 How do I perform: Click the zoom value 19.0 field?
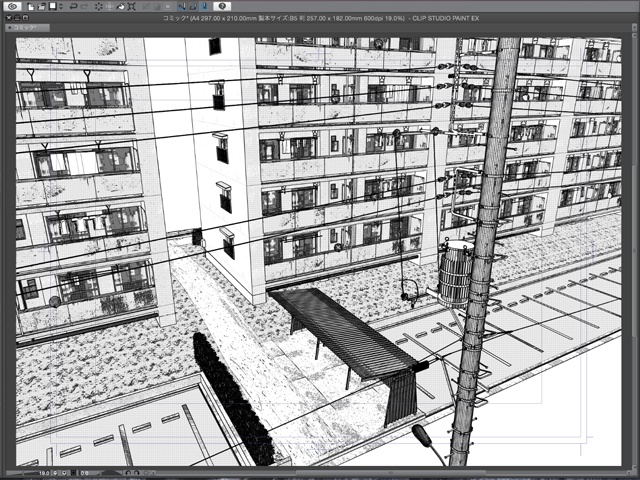pos(44,473)
